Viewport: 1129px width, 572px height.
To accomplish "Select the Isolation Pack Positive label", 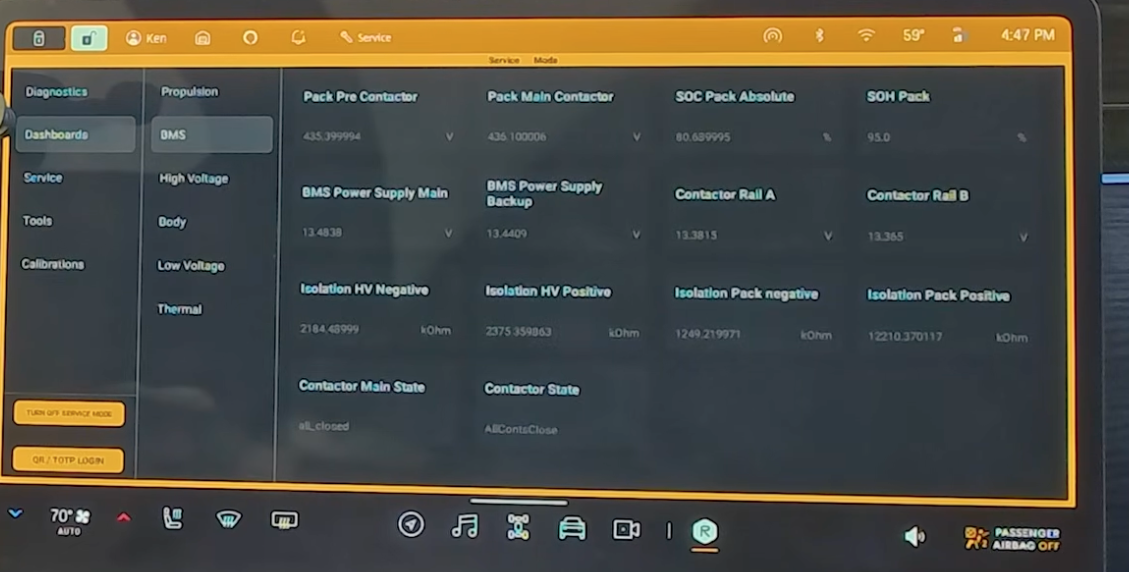I will pos(938,295).
